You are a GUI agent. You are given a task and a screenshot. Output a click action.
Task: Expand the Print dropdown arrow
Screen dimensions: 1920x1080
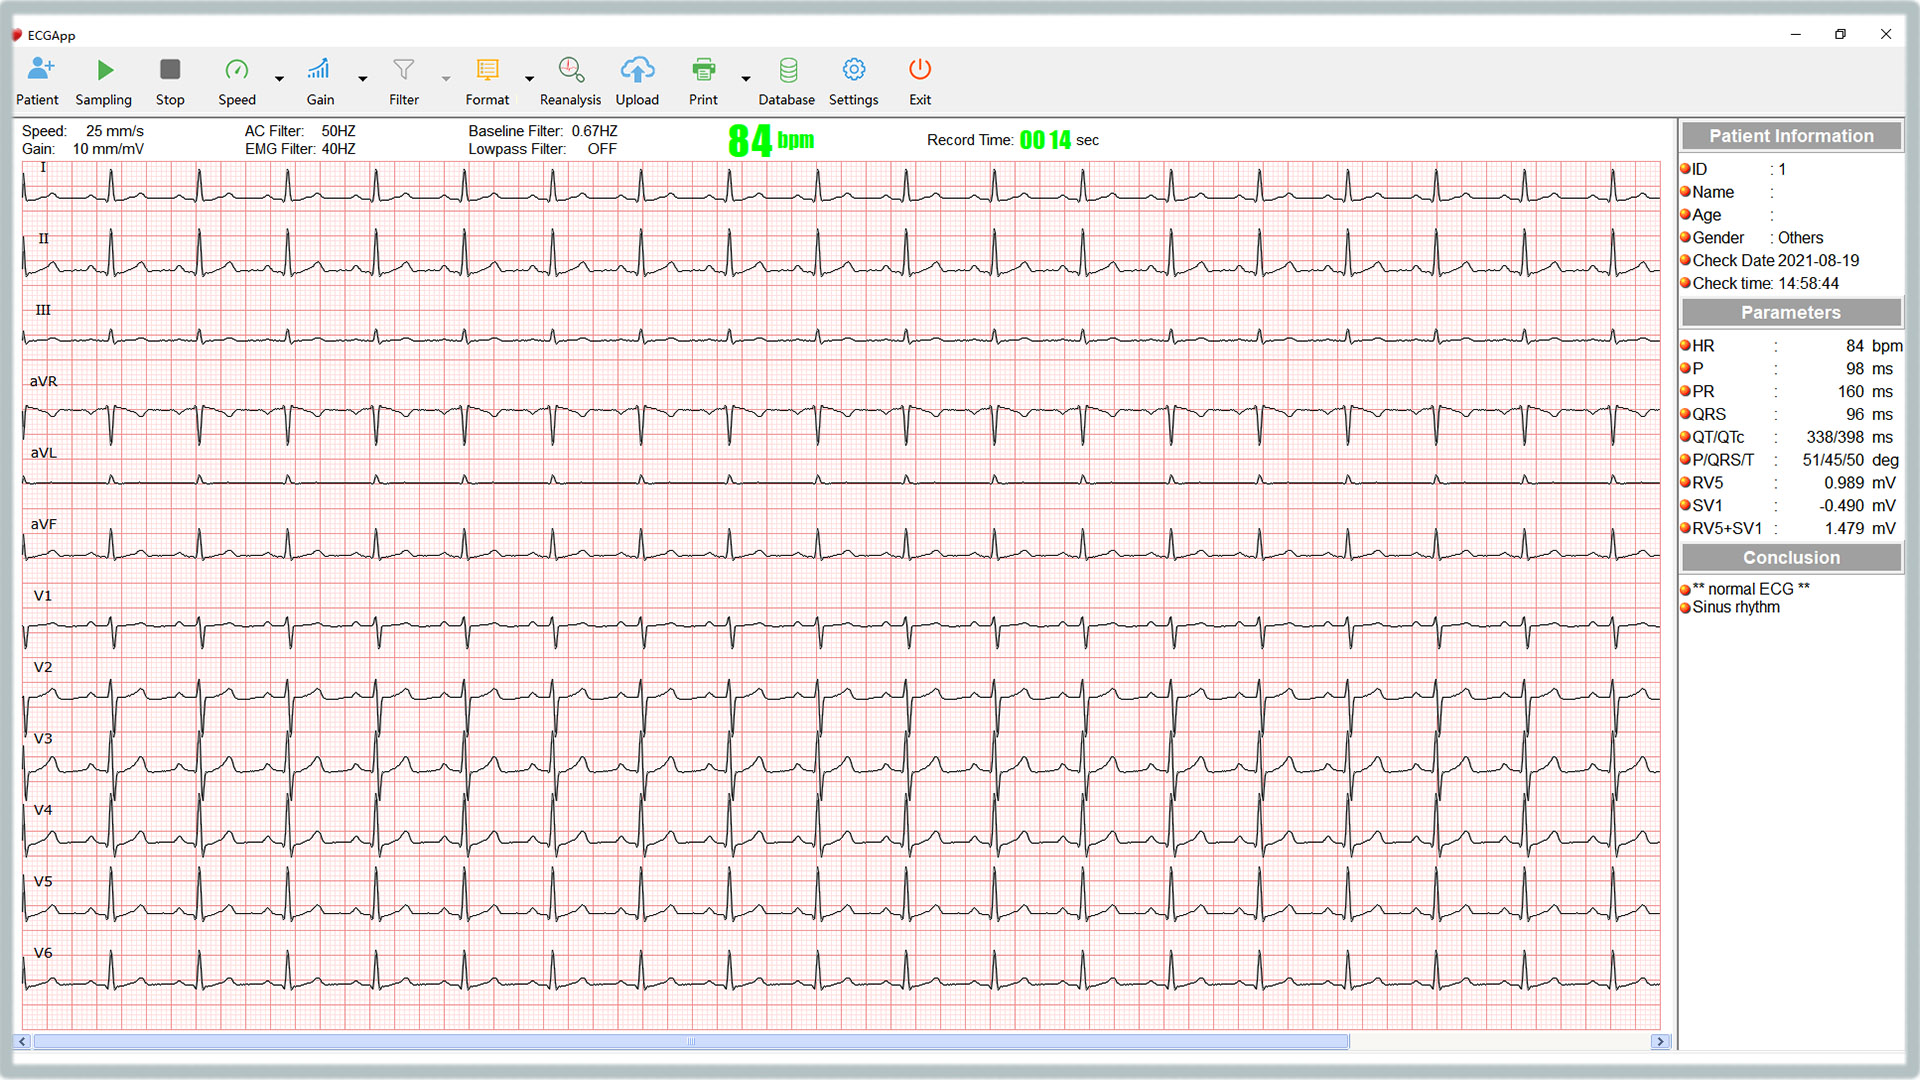click(745, 78)
